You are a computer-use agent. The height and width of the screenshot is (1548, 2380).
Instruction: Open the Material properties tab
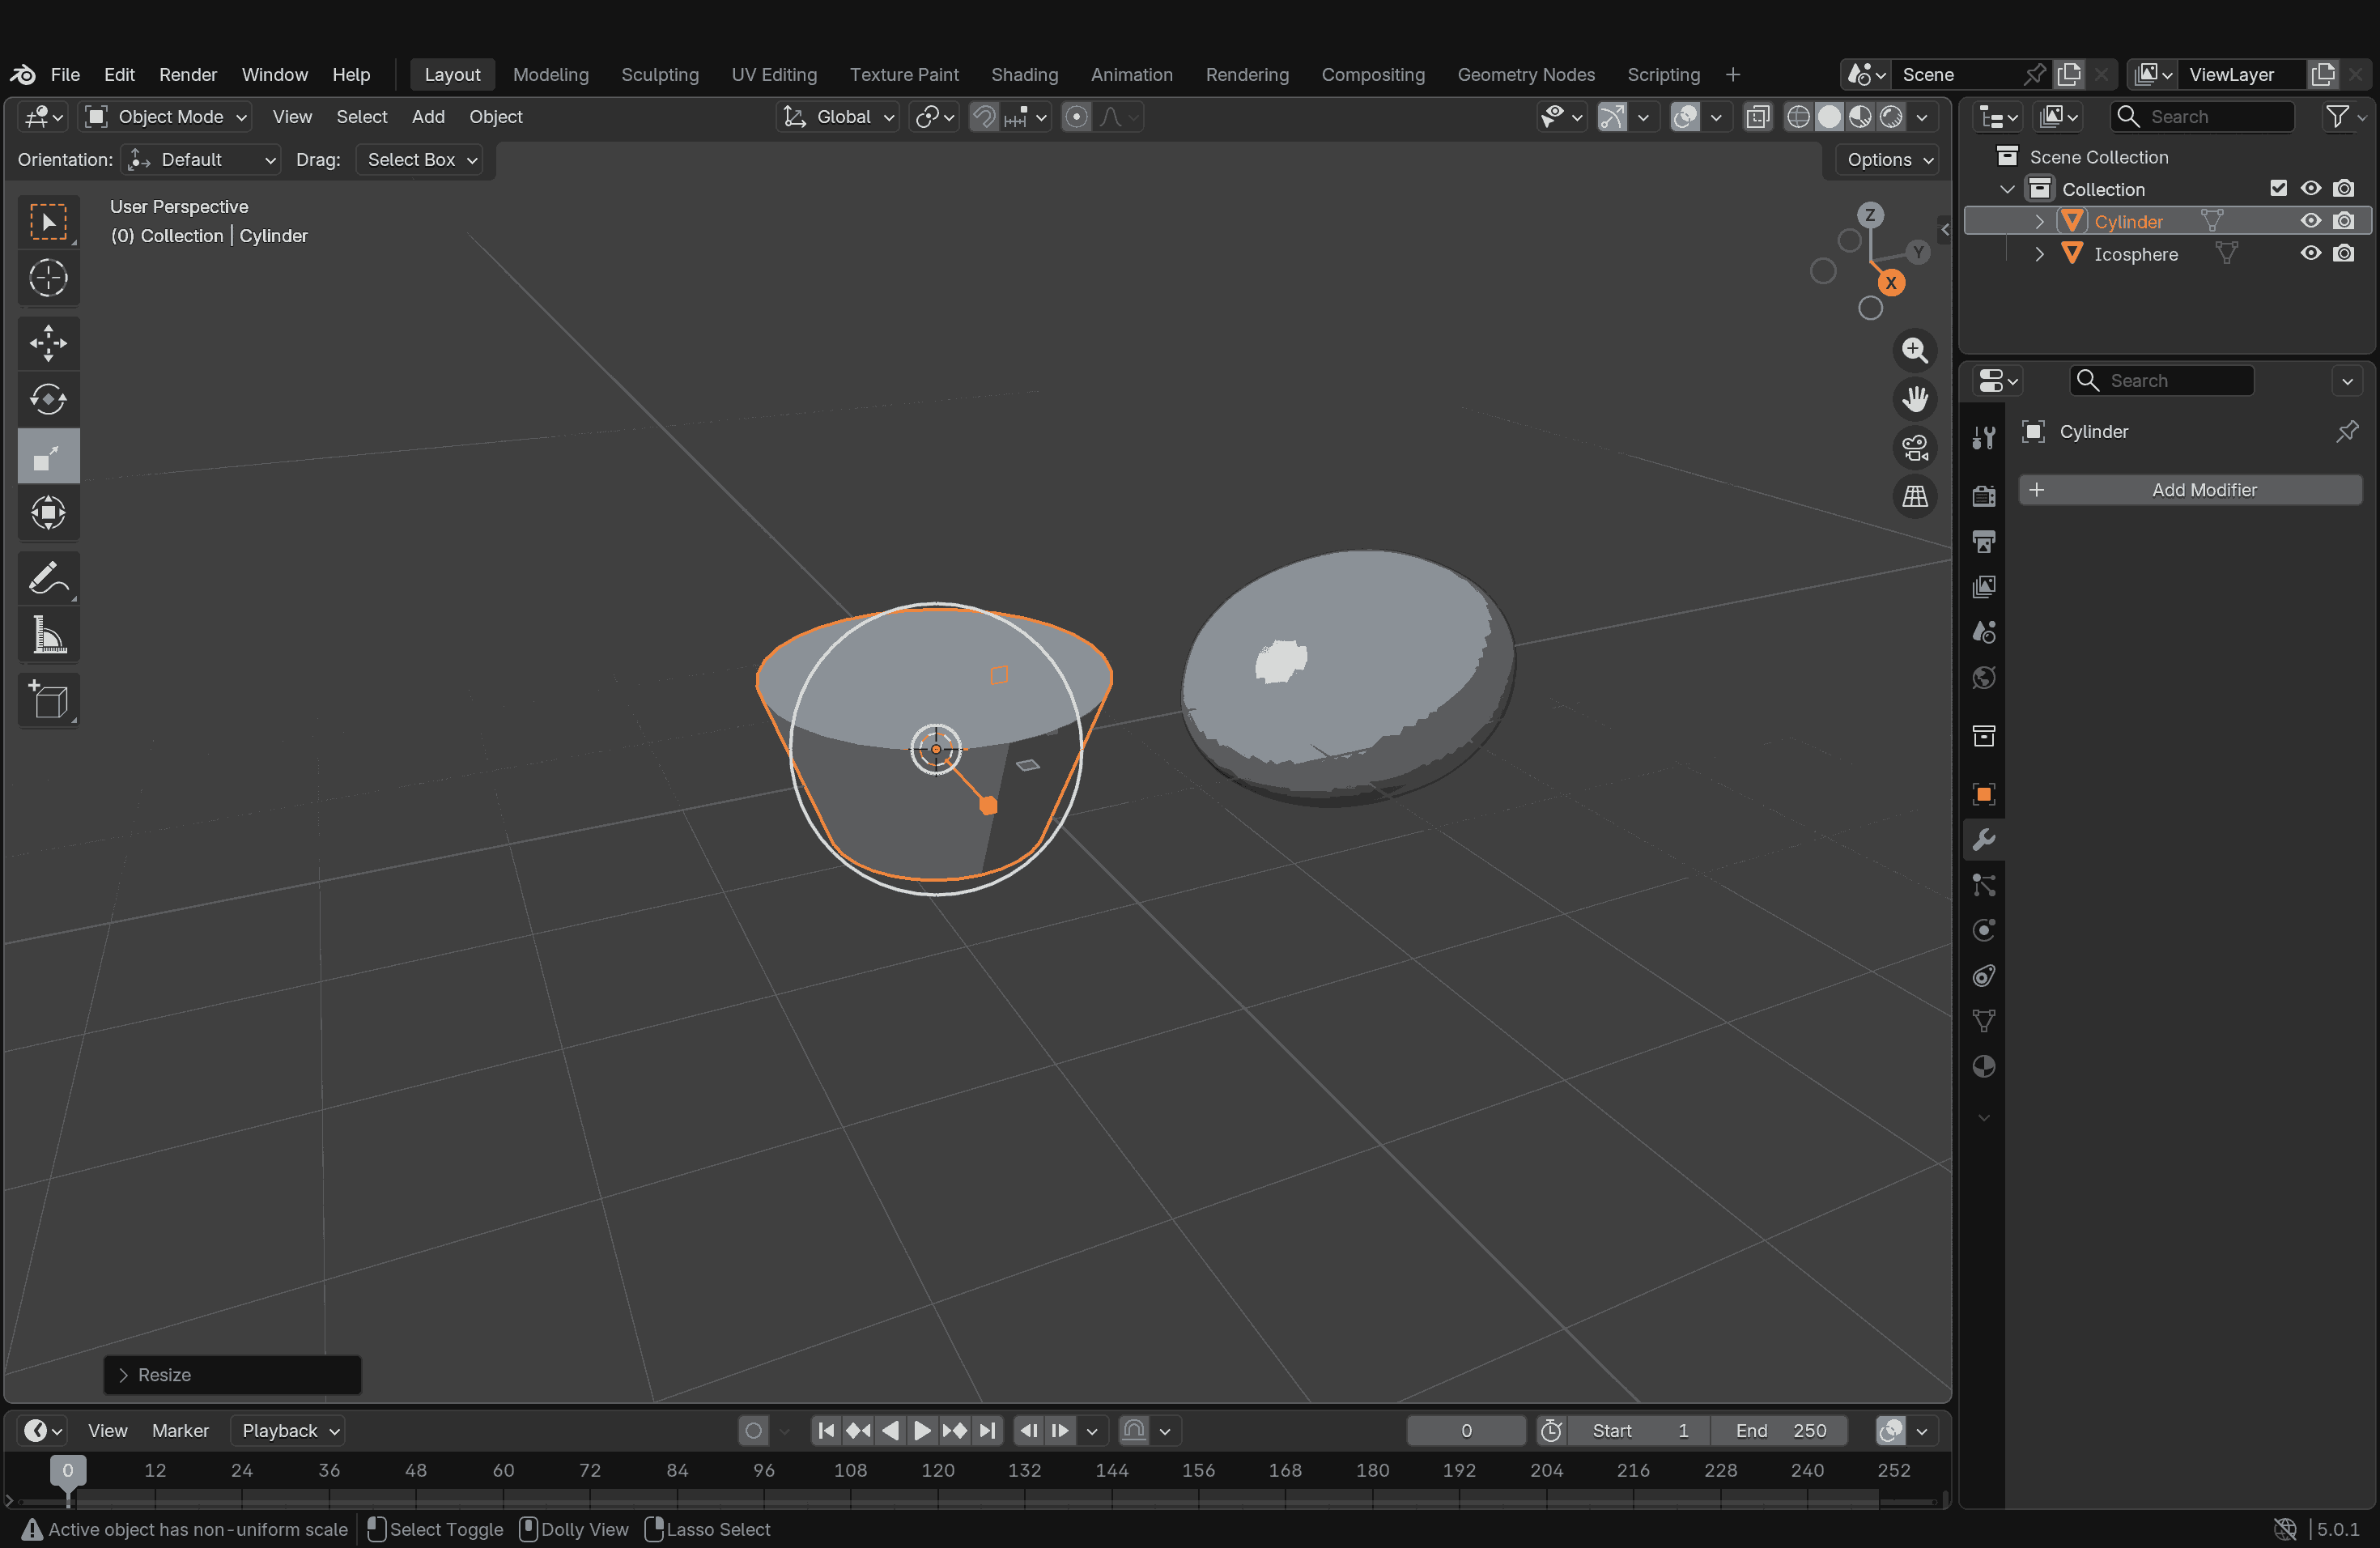[x=1984, y=1066]
